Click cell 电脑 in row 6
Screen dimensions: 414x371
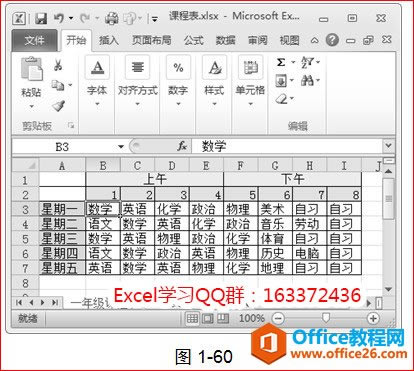[310, 254]
